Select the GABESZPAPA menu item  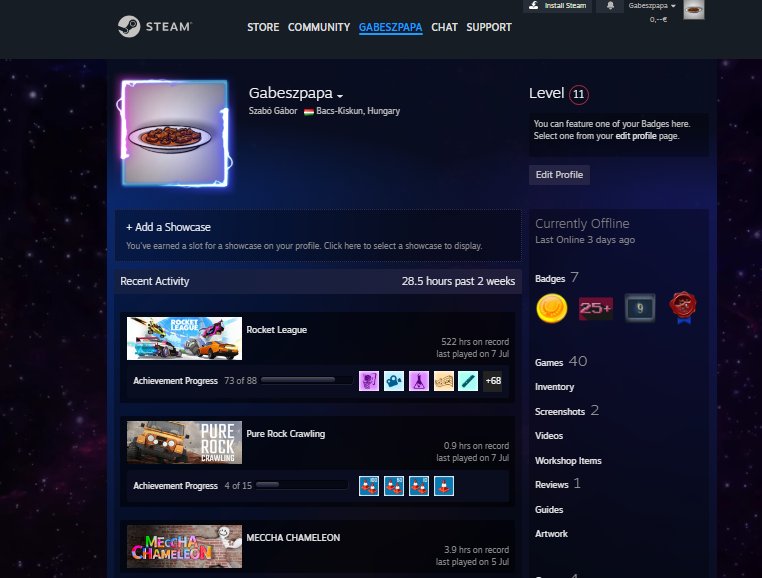point(390,27)
